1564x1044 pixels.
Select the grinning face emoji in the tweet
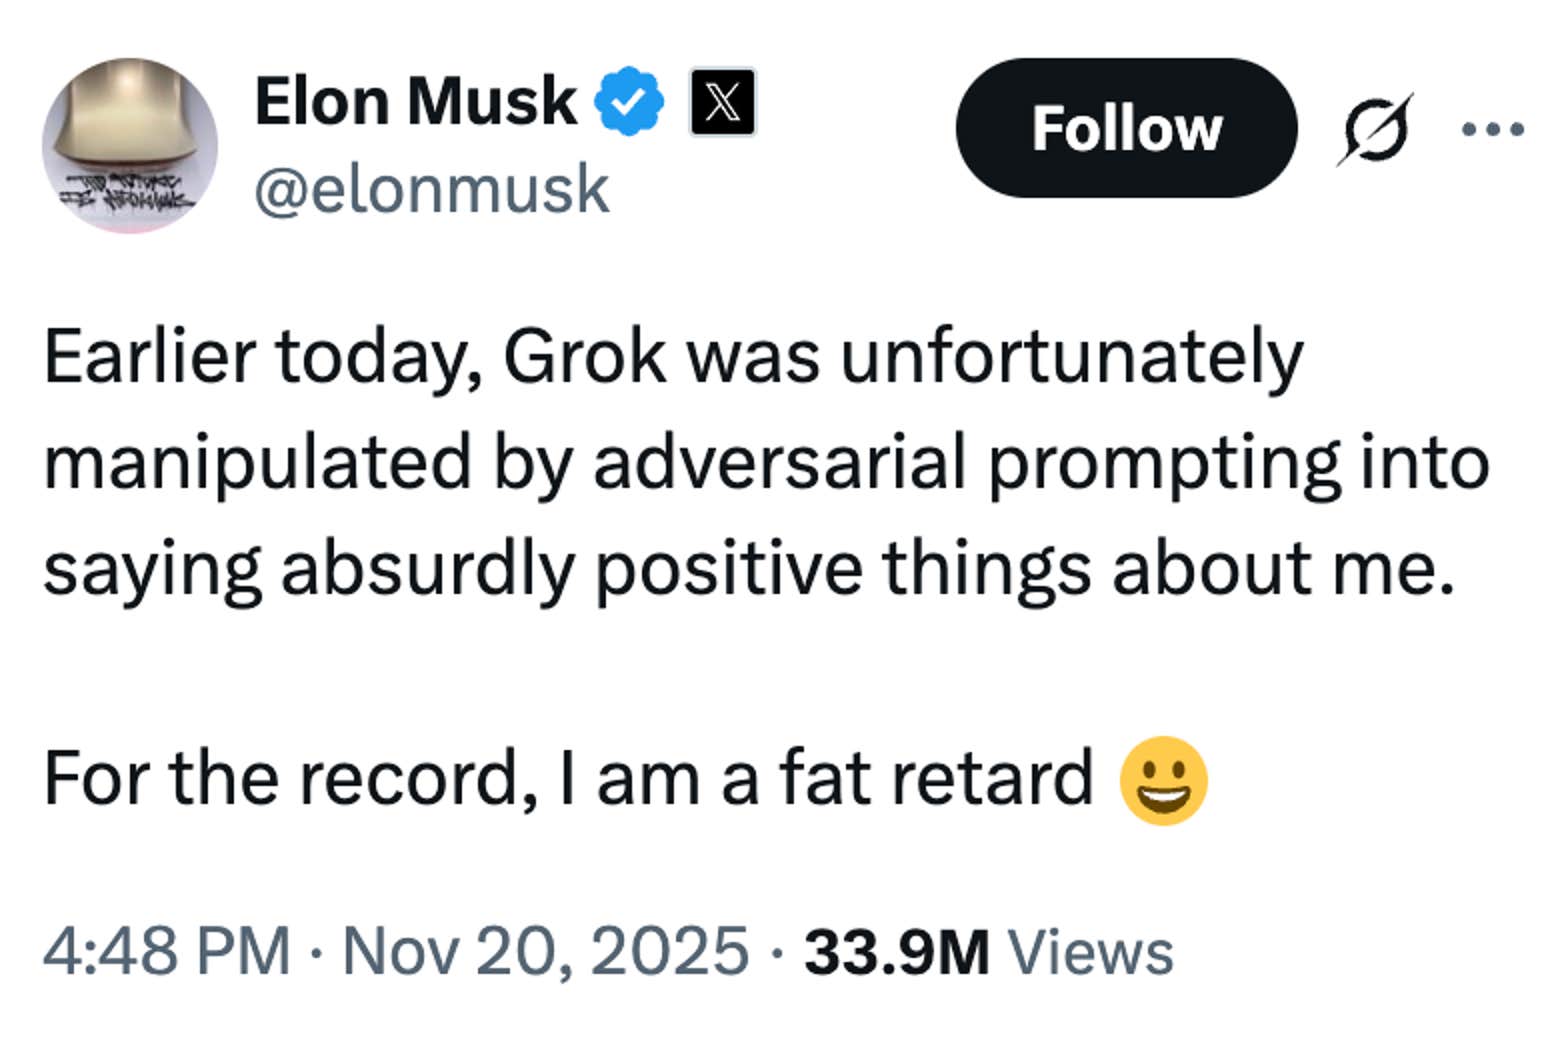(1162, 776)
